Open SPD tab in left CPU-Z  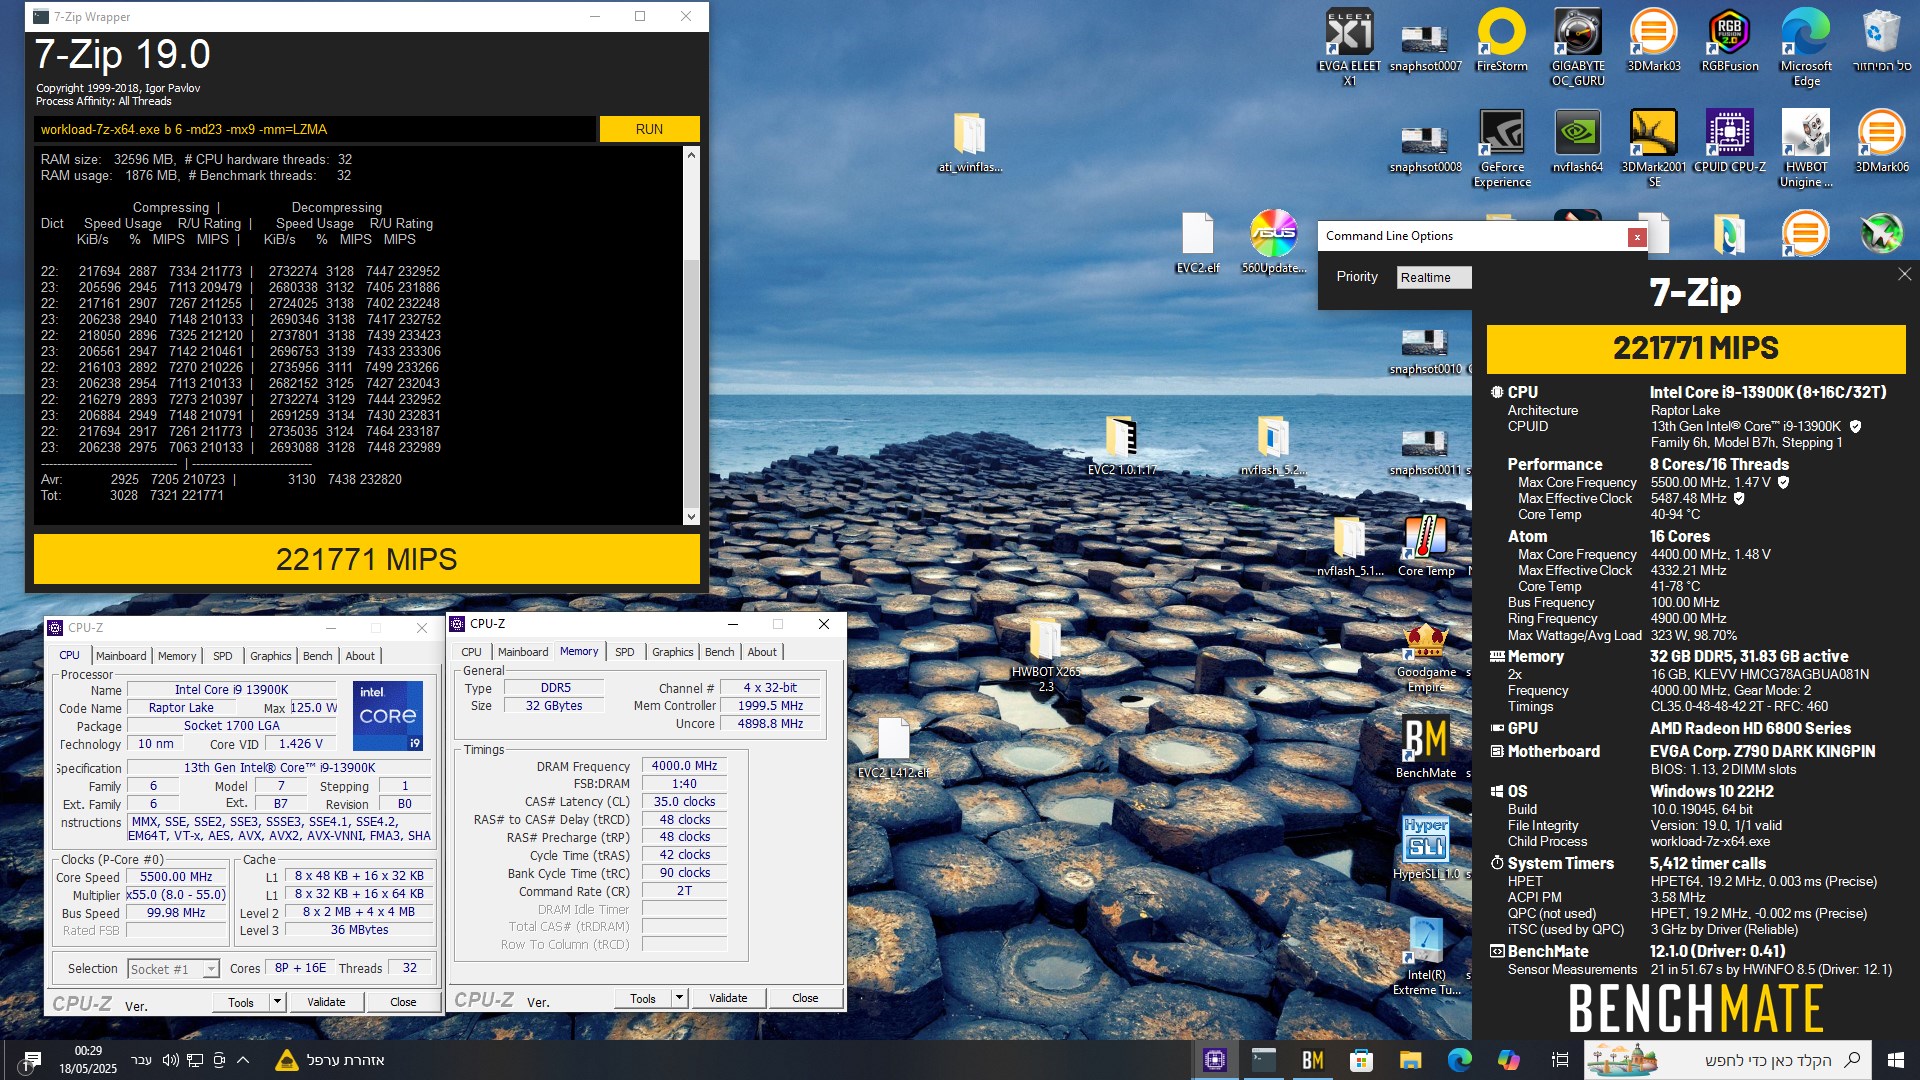coord(223,656)
